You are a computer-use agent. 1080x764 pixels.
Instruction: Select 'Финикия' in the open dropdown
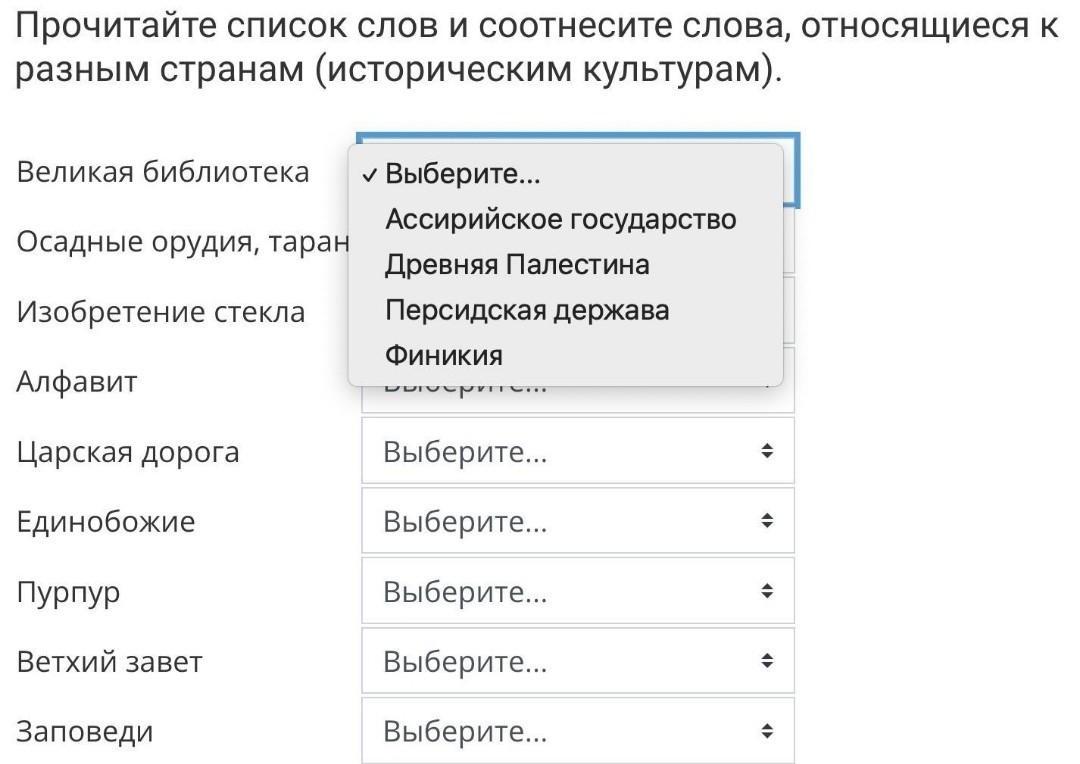(x=444, y=355)
